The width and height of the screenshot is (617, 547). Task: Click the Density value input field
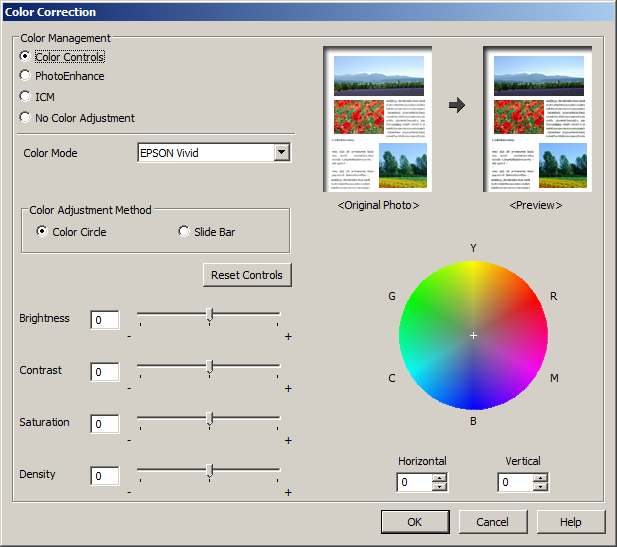click(x=105, y=476)
